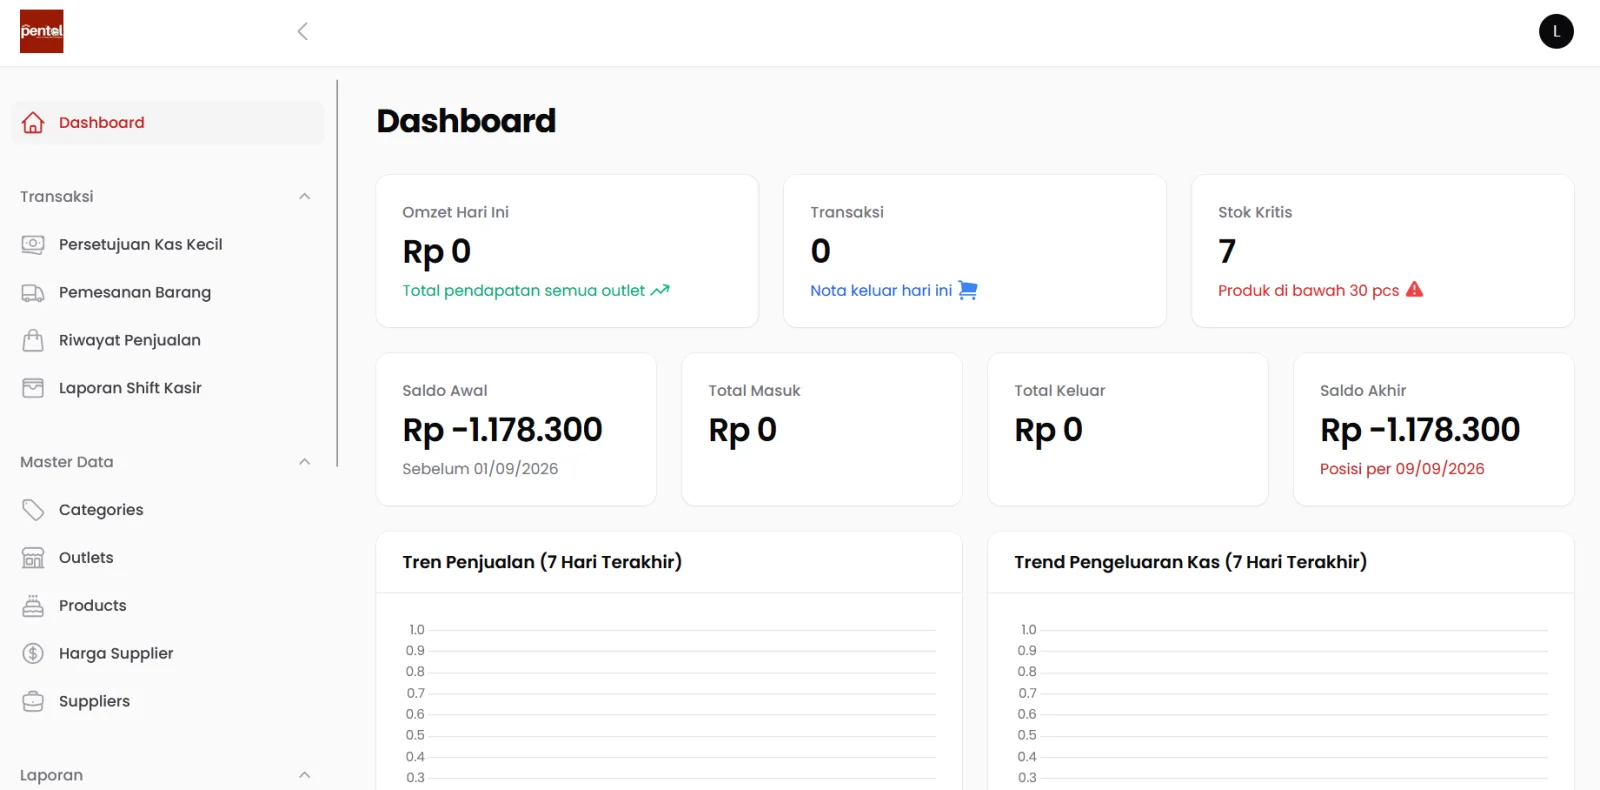The image size is (1600, 790).
Task: Click the Outlets store icon
Action: [x=33, y=558]
